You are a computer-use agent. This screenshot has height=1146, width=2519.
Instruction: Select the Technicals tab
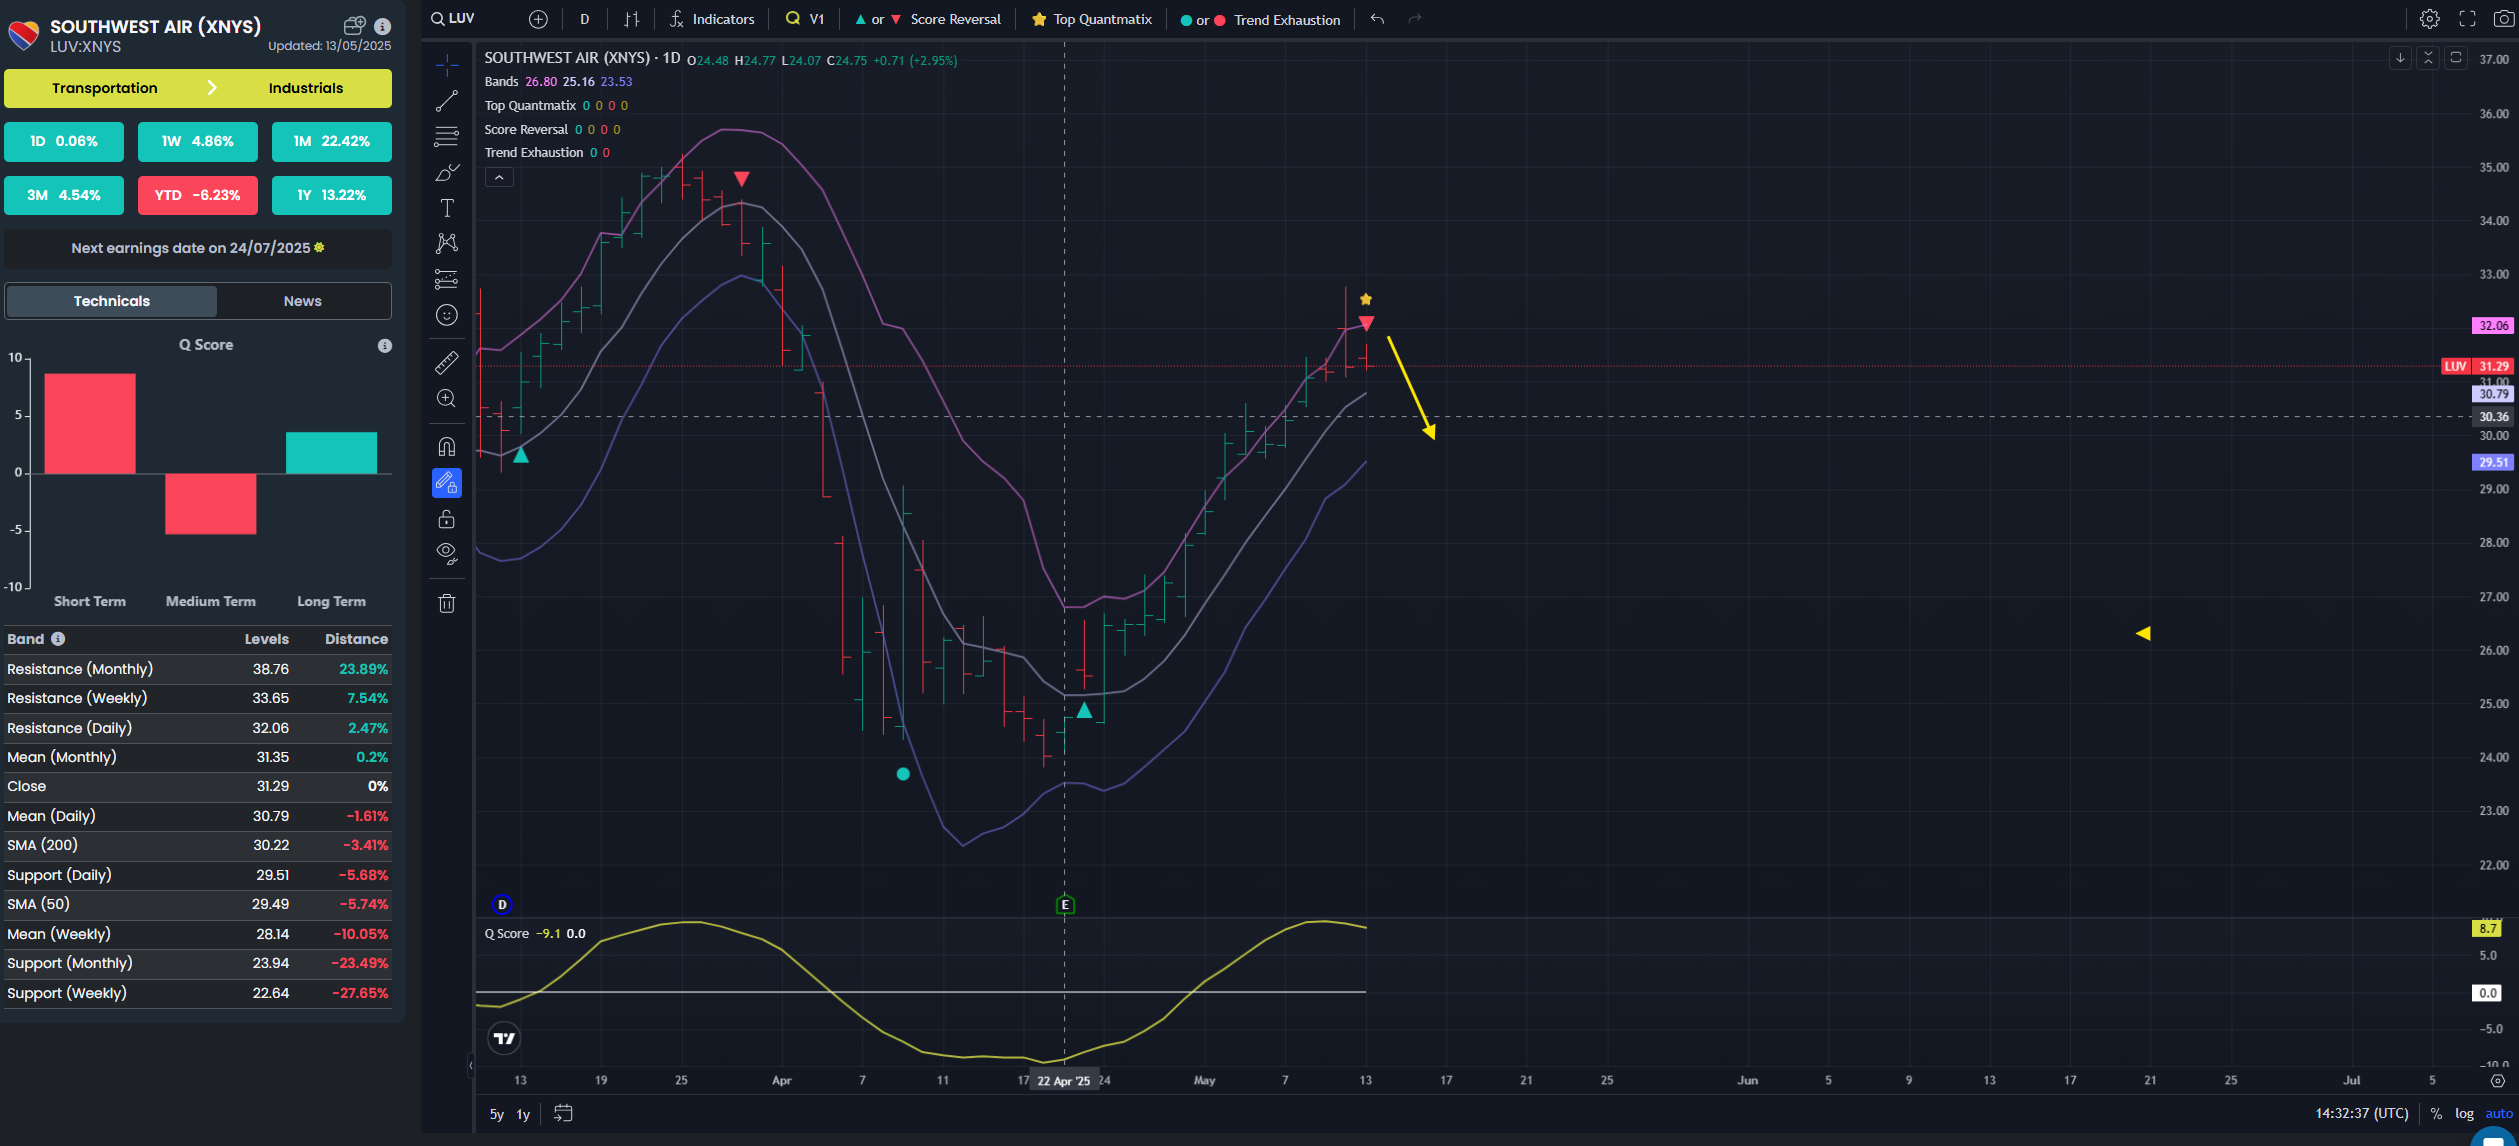click(x=111, y=301)
